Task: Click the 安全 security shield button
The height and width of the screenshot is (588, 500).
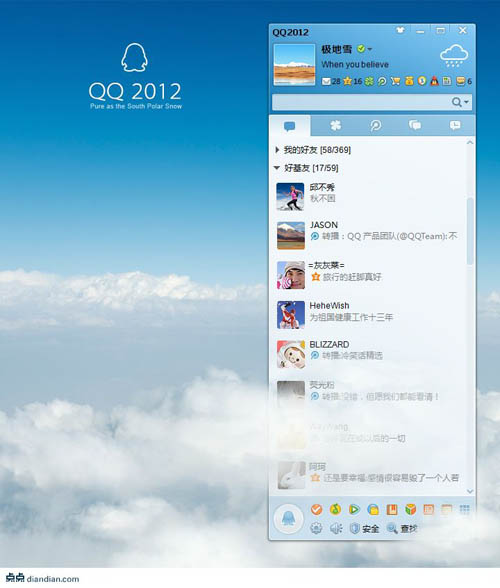Action: [x=365, y=528]
